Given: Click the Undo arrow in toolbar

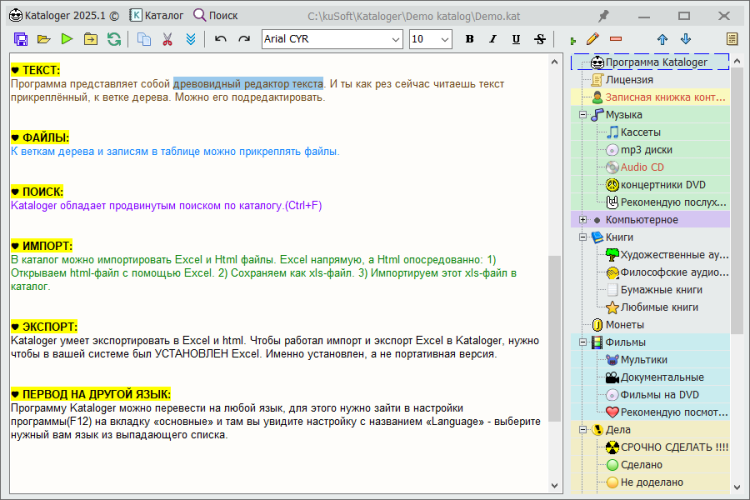Looking at the screenshot, I should [220, 39].
